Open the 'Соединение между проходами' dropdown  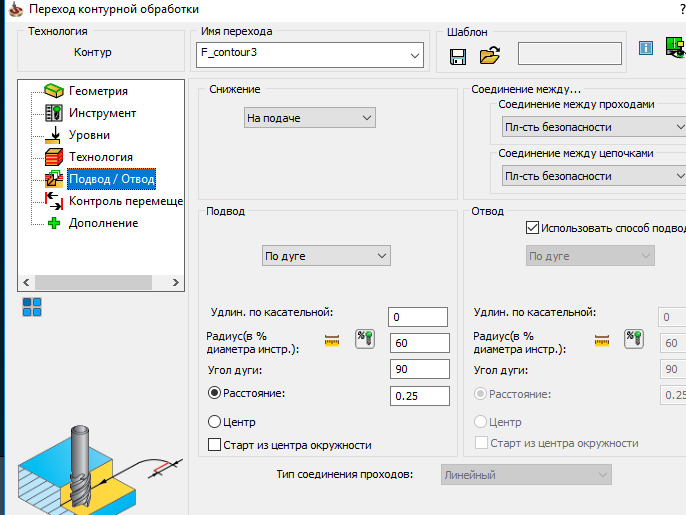tap(592, 127)
